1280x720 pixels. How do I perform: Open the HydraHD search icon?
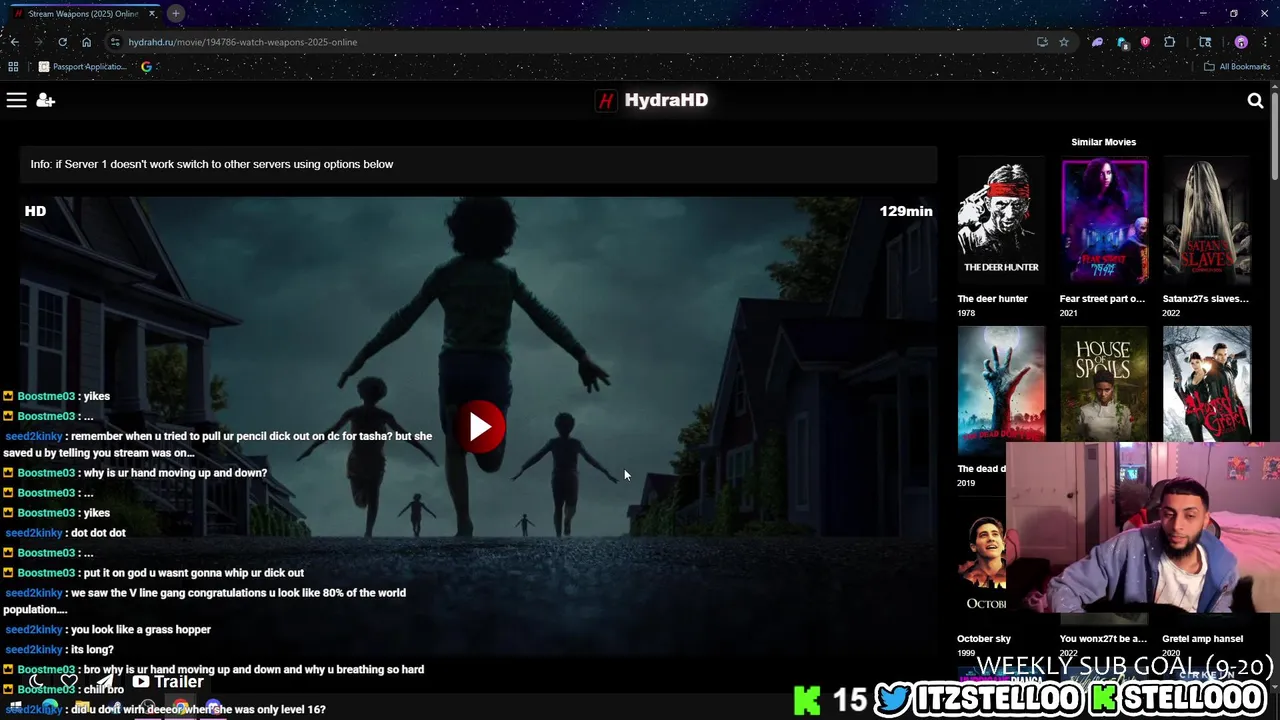click(x=1255, y=100)
